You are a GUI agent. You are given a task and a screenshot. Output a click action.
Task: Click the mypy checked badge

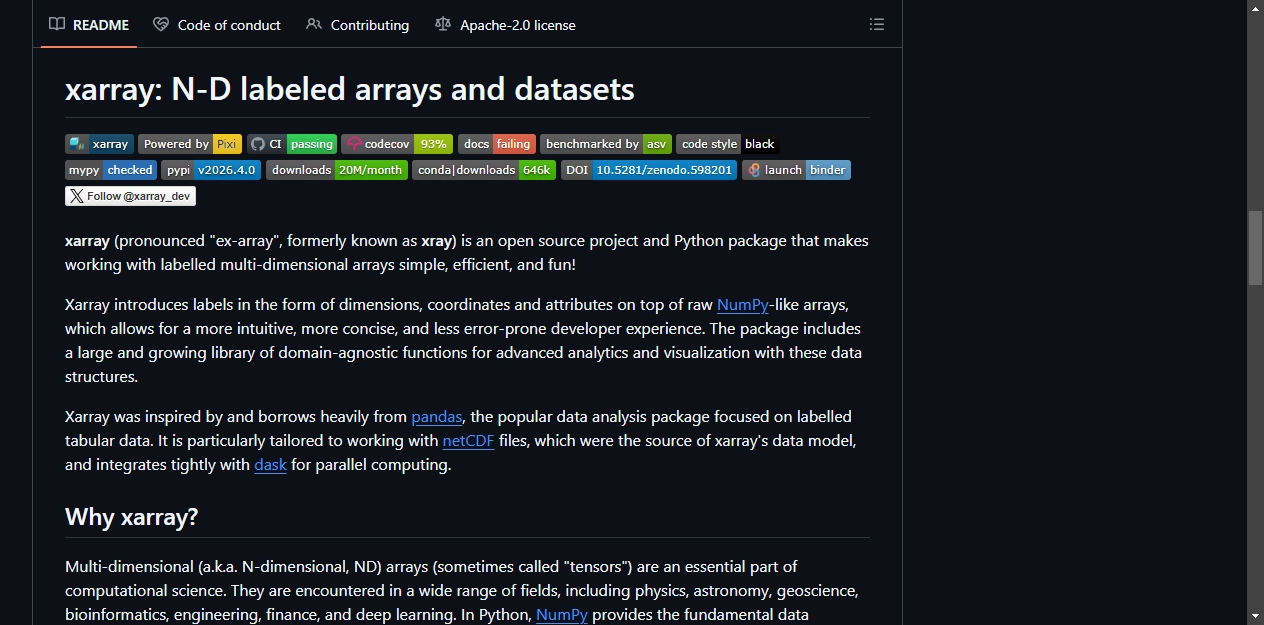111,170
